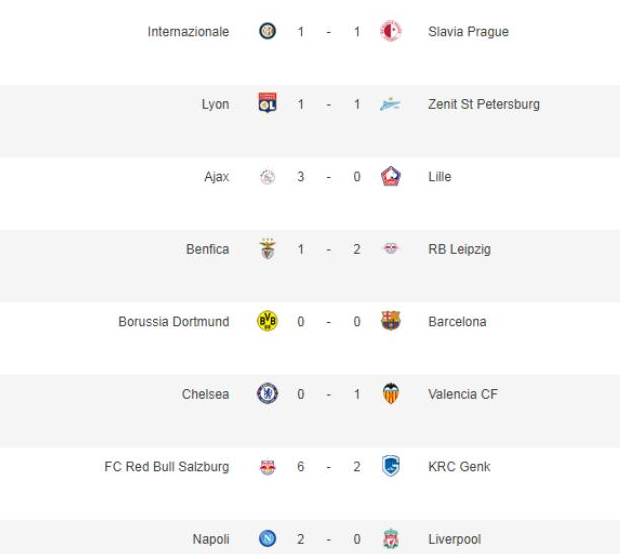Click the Chelsea club crest
This screenshot has height=559, width=628.
click(268, 394)
